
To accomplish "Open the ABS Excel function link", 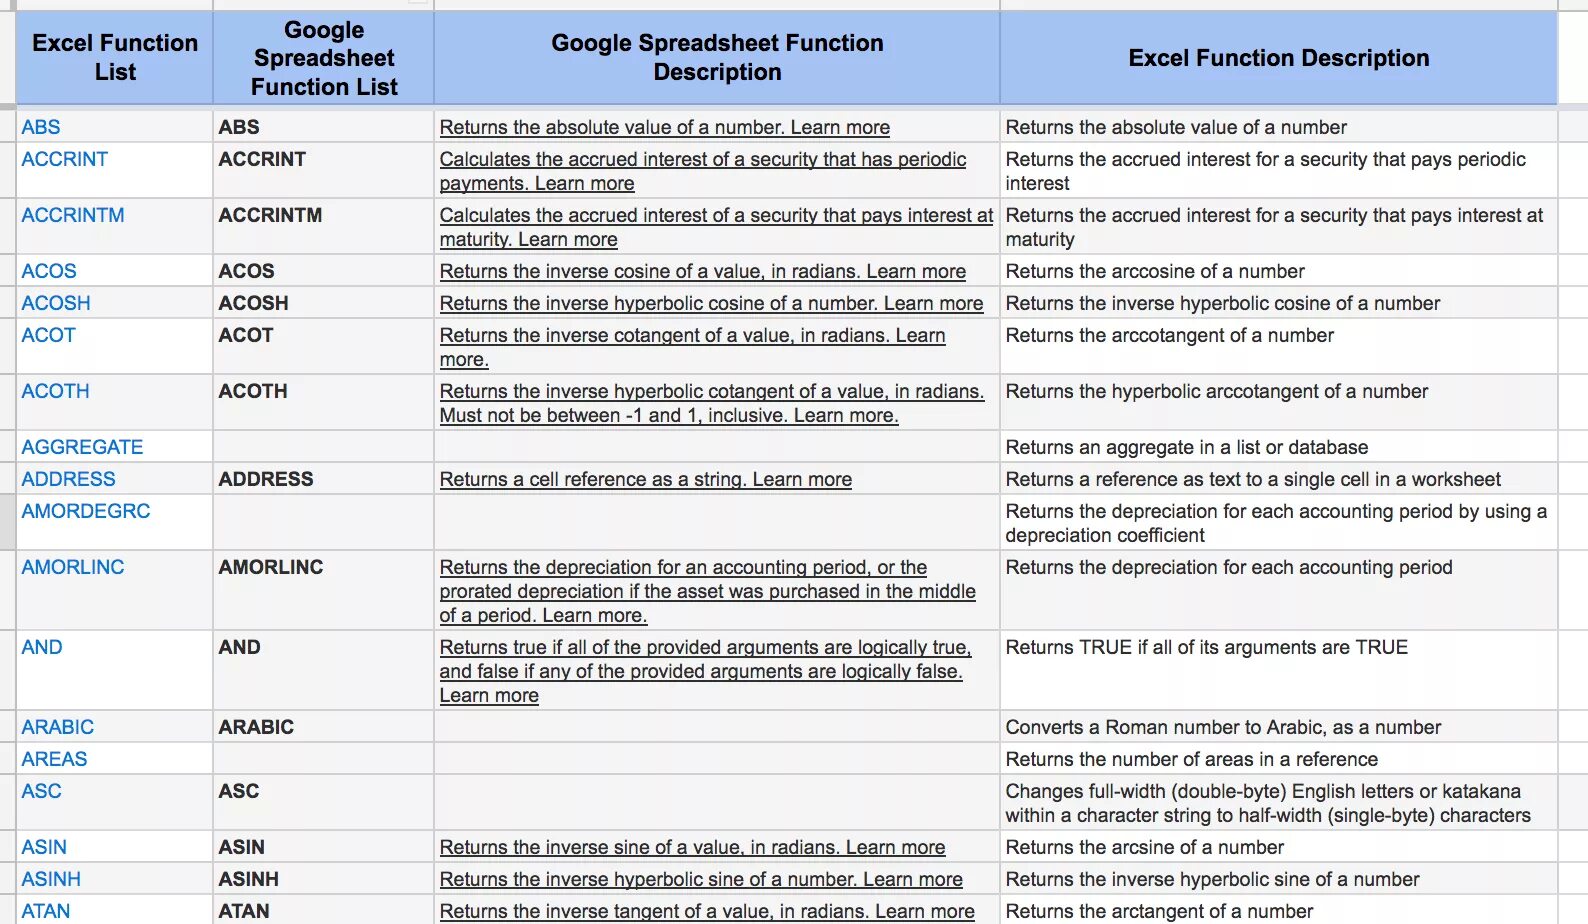I will coord(41,127).
